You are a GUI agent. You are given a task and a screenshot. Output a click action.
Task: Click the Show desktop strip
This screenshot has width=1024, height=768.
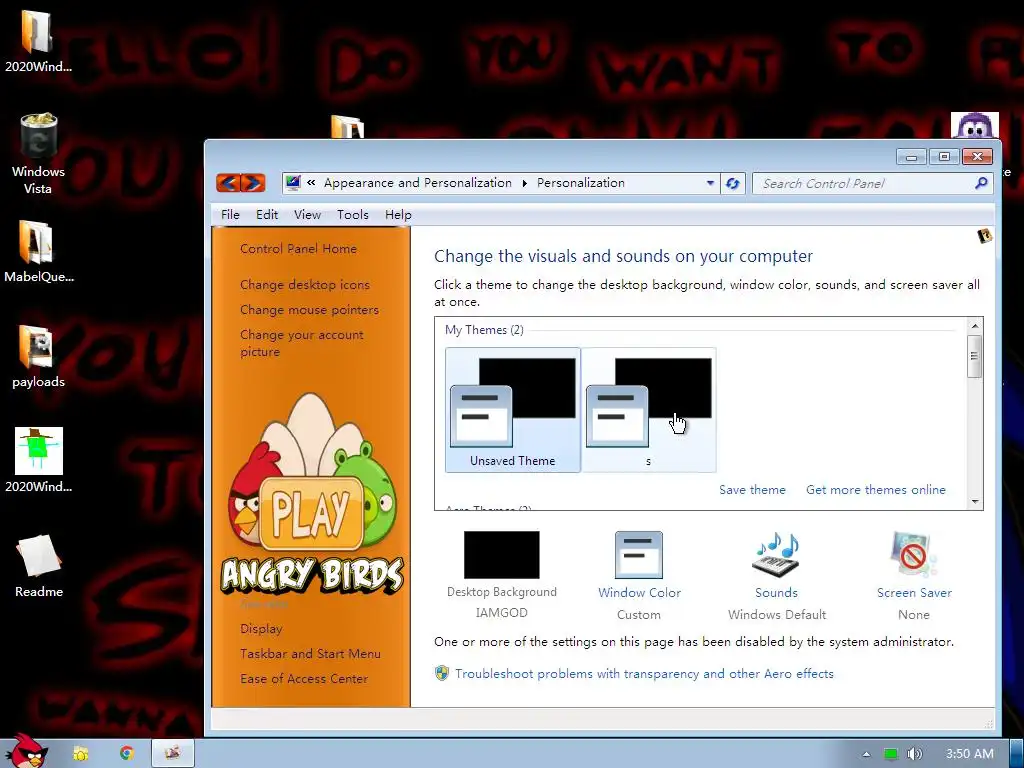(1017, 754)
